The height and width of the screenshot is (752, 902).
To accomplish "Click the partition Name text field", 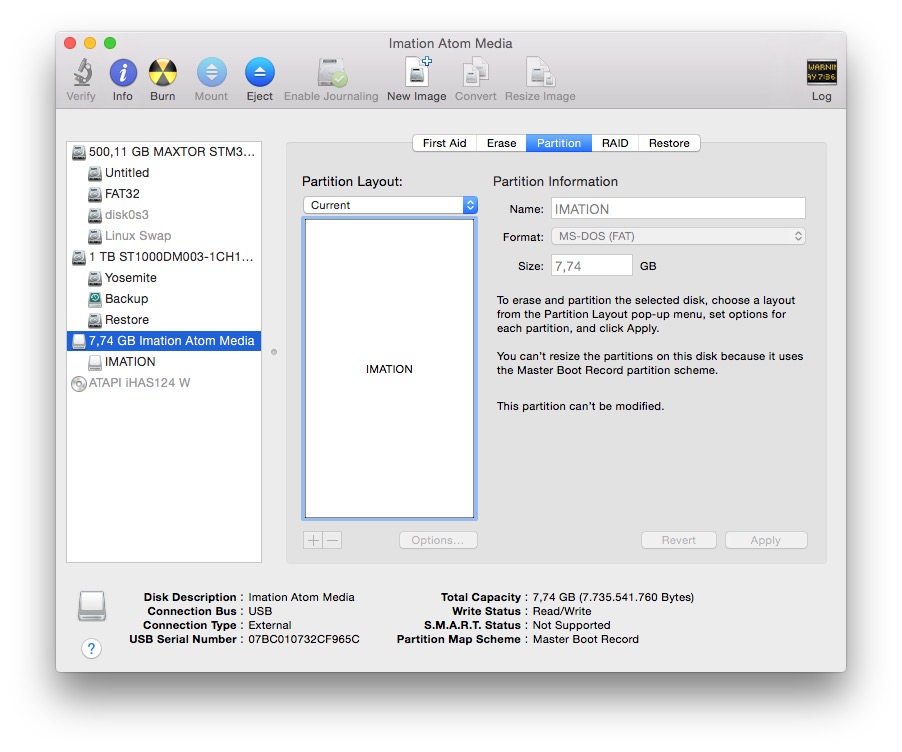I will [678, 209].
